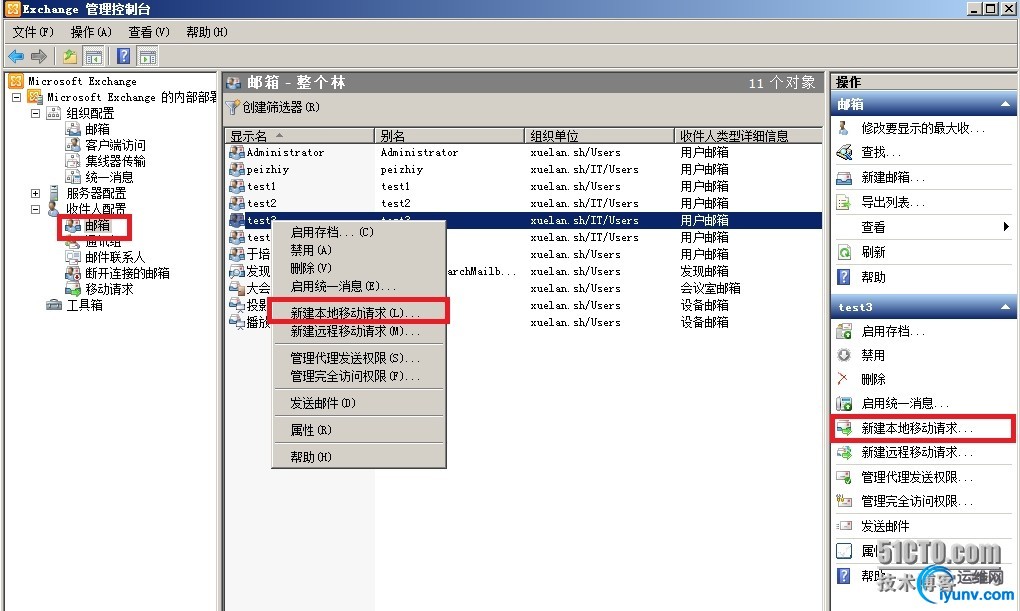Open the 查看 submenu arrow in actions
1020x611 pixels.
[x=1006, y=227]
